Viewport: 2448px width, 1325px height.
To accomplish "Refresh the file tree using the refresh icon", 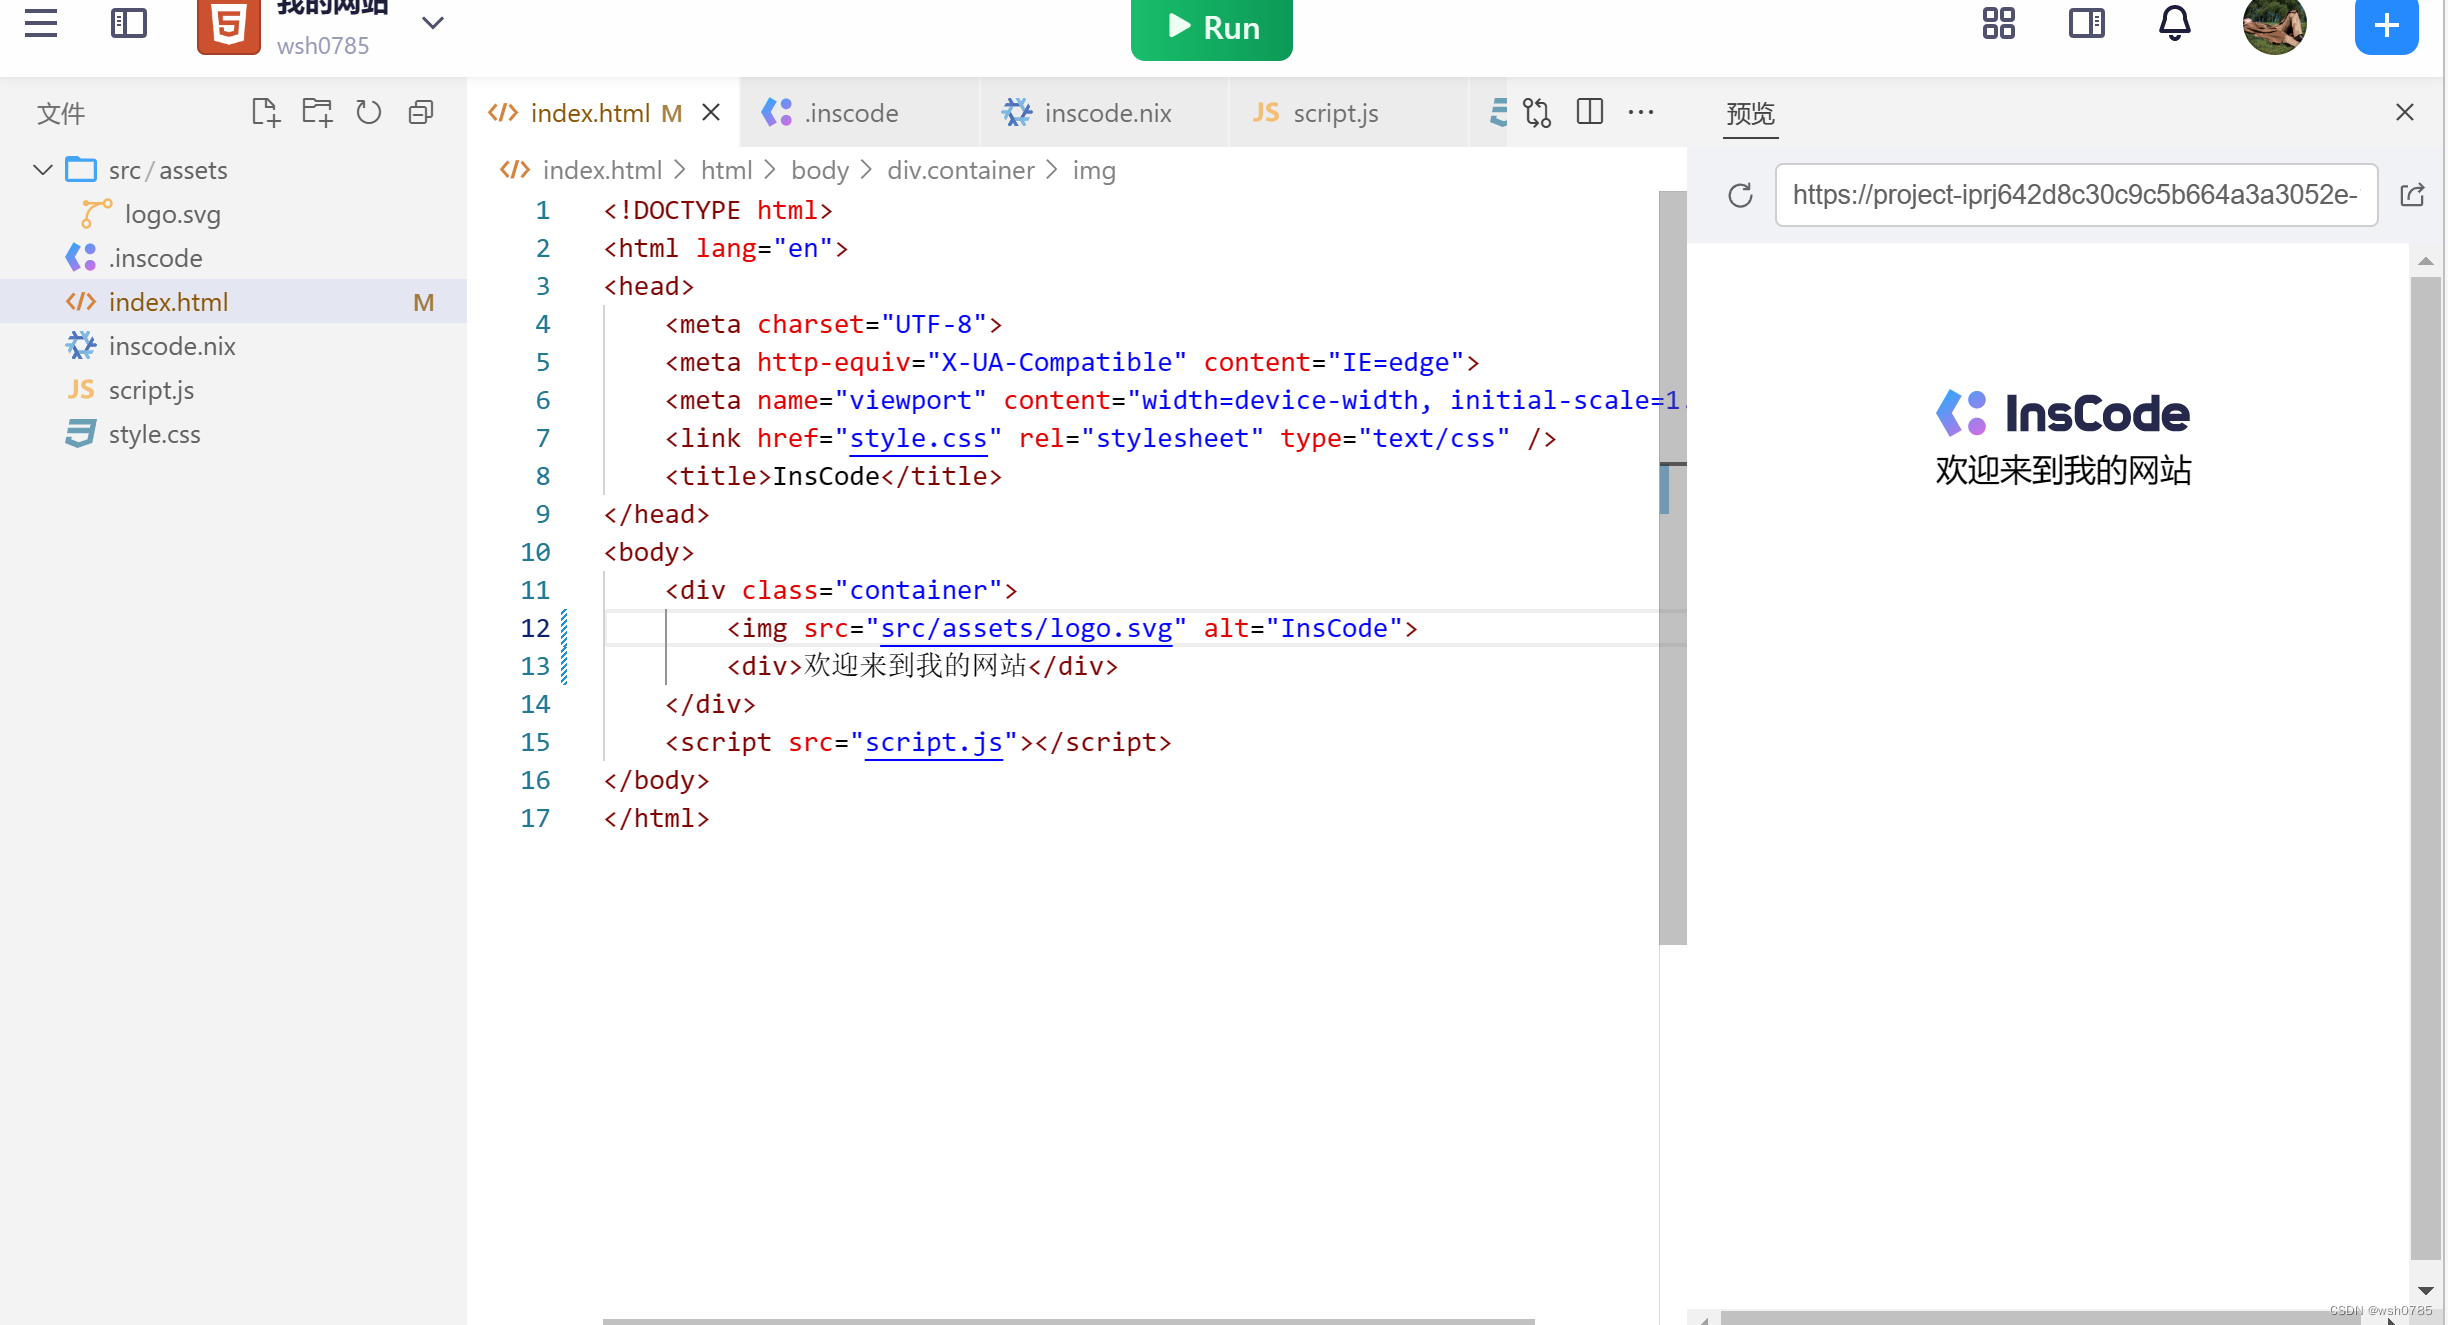I will click(369, 112).
